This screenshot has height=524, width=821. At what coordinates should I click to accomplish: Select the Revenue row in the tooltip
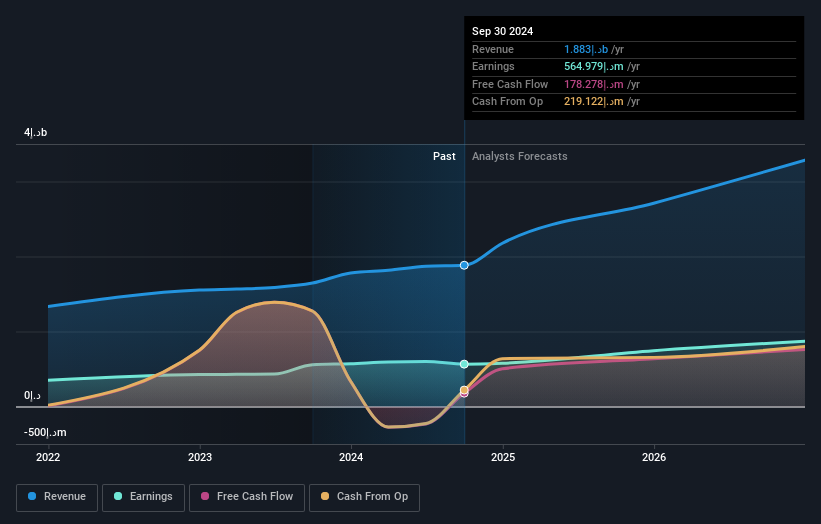point(633,49)
